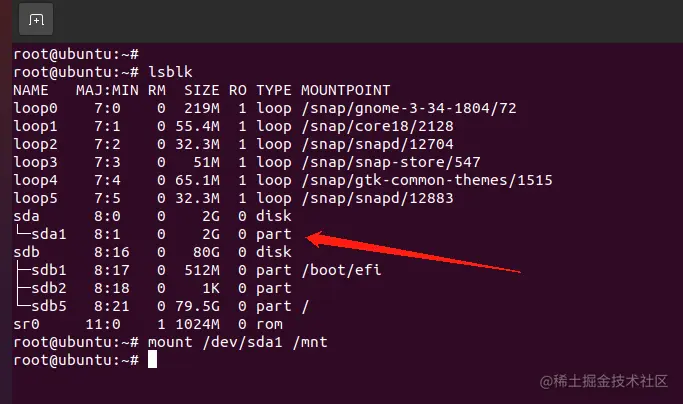Click the watermark text at bottom right
Image resolution: width=683 pixels, height=404 pixels.
pyautogui.click(x=604, y=381)
